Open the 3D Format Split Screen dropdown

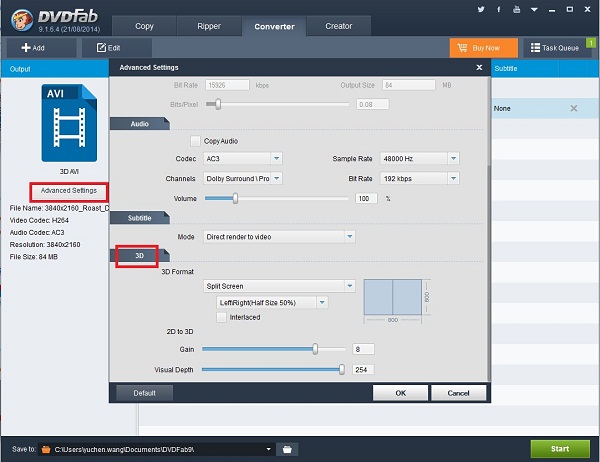279,286
